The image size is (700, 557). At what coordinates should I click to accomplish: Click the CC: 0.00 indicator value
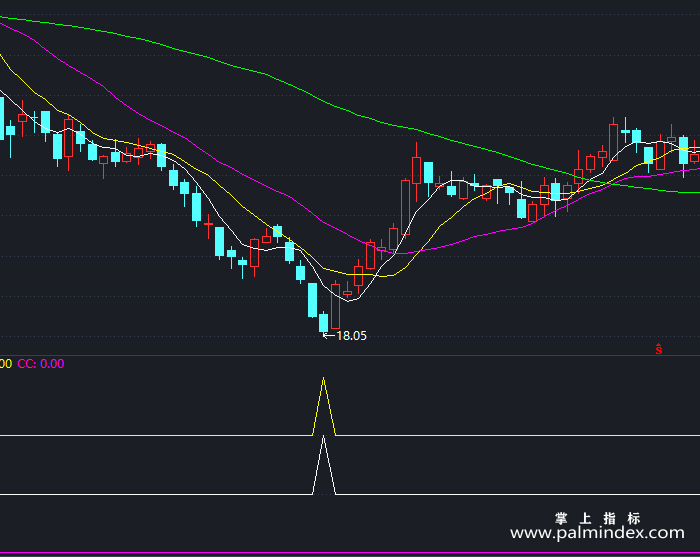41,364
